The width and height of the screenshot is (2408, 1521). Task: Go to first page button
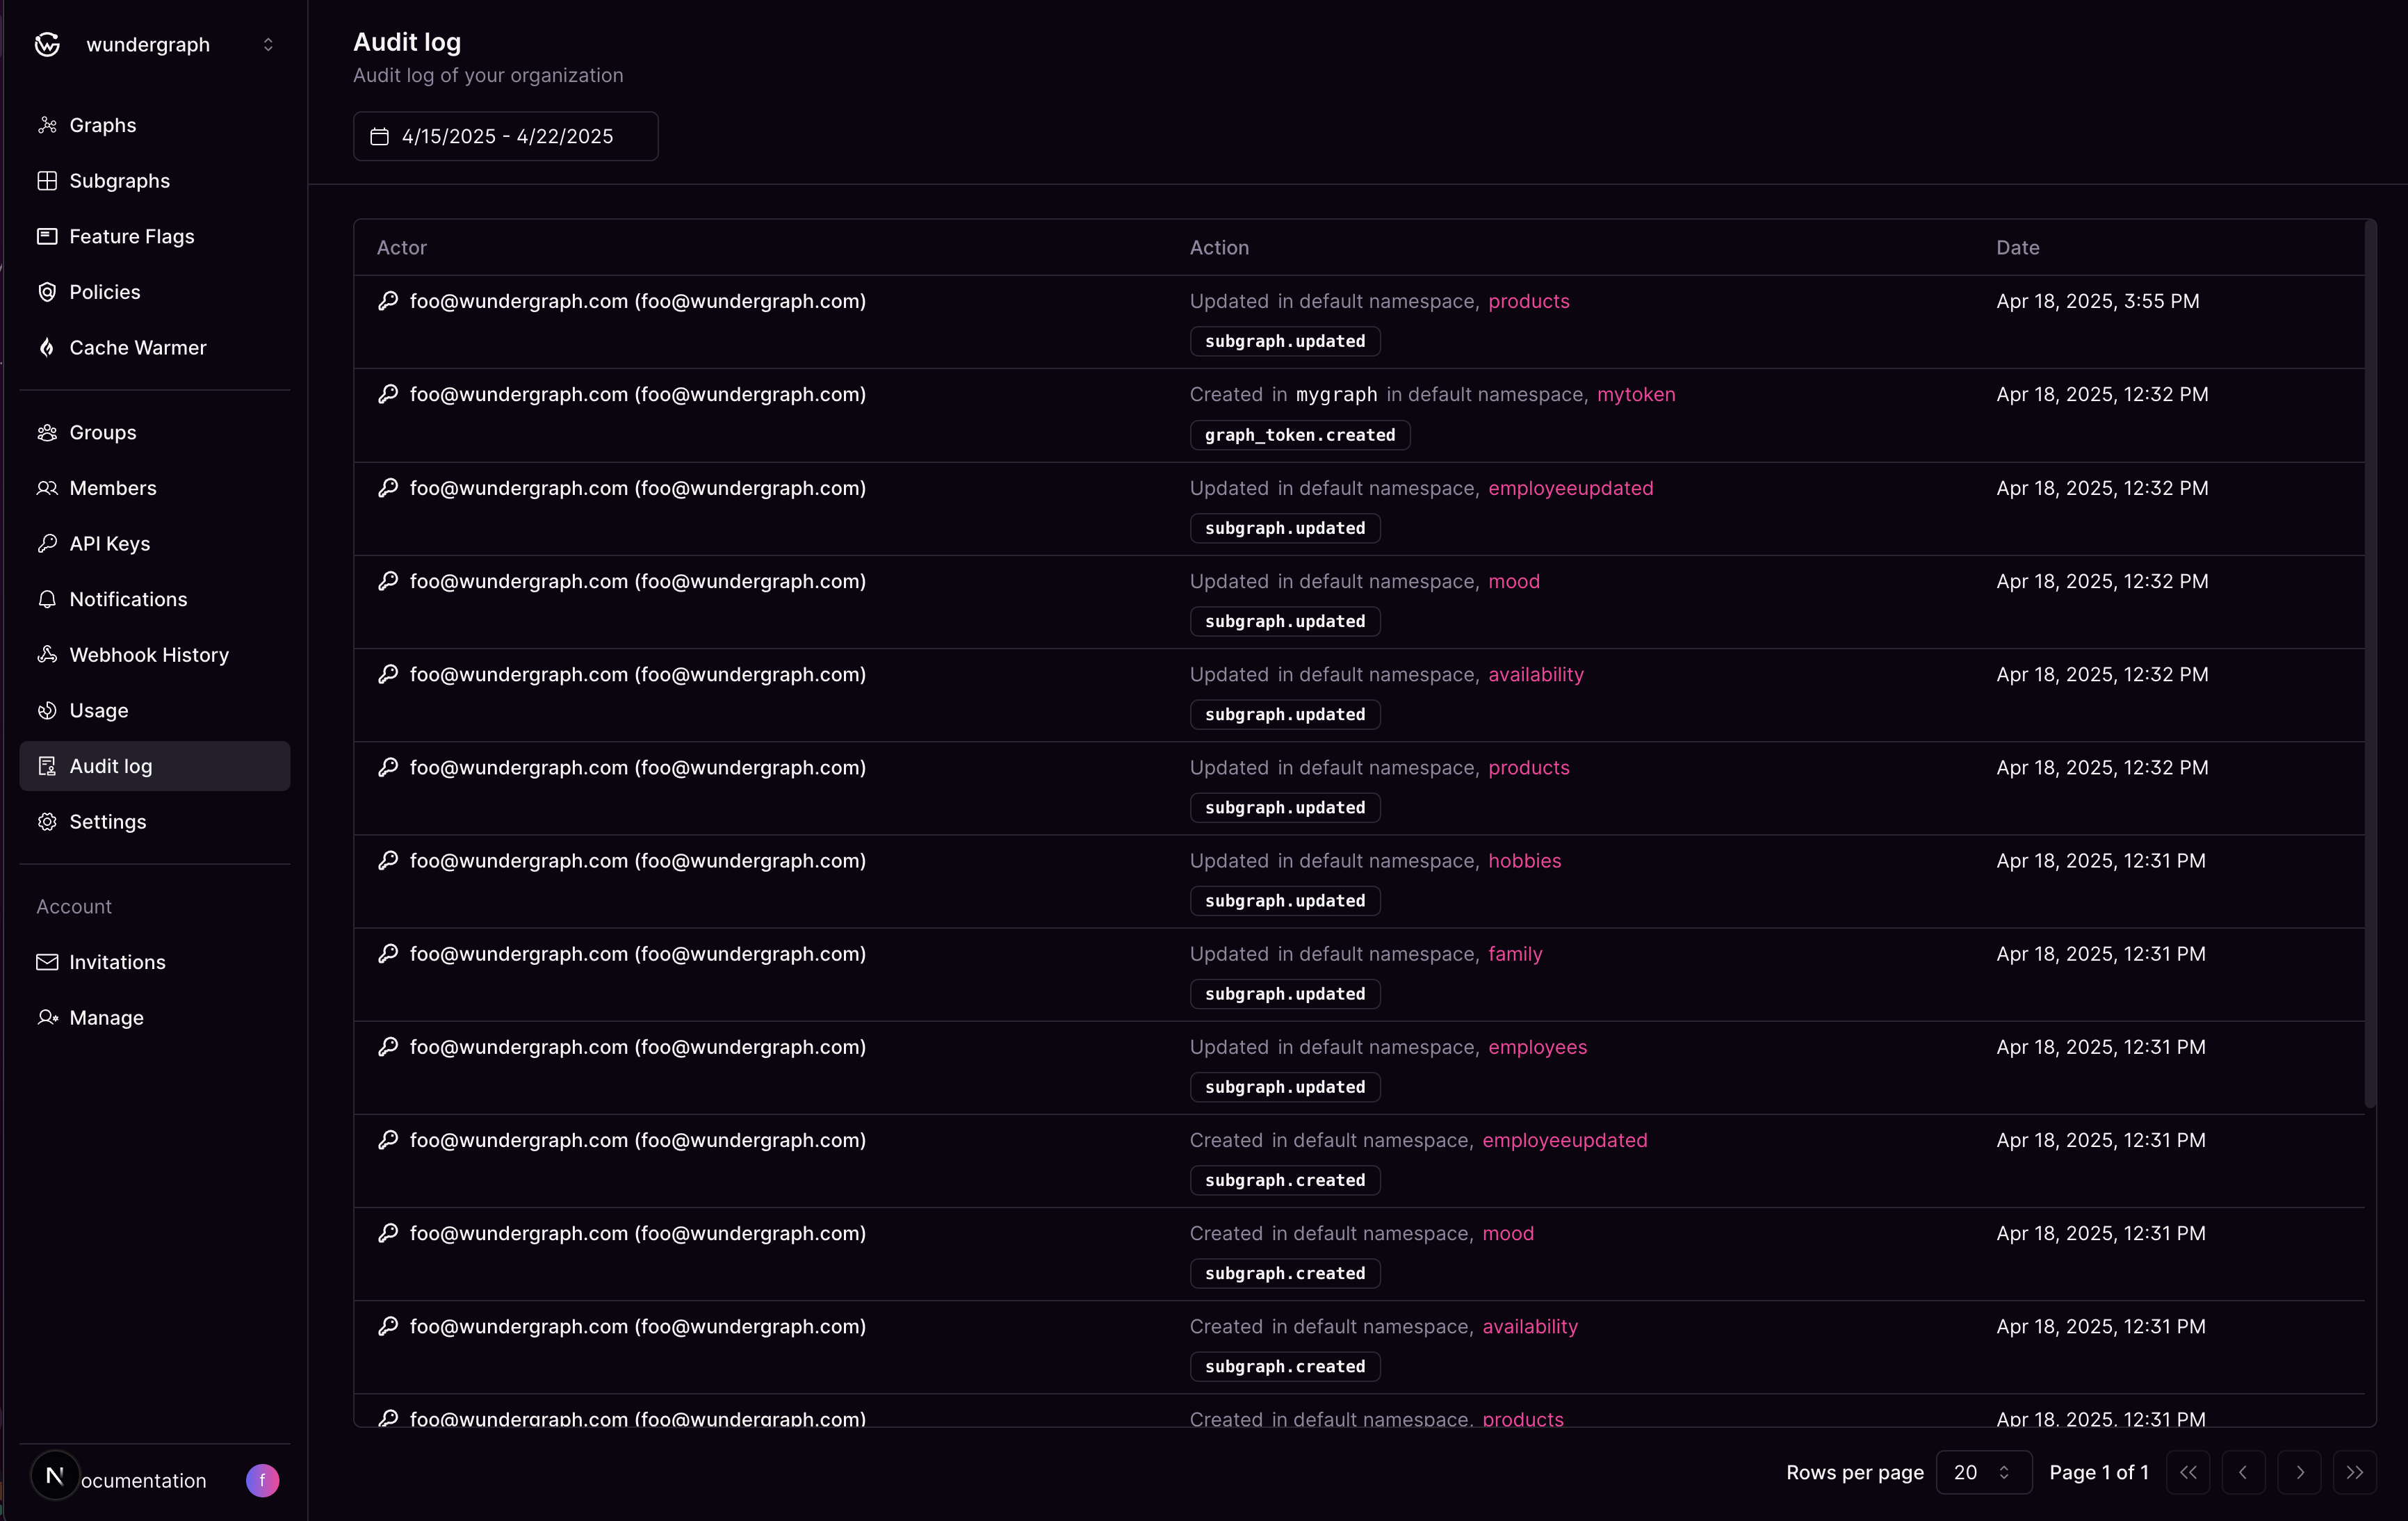coord(2188,1472)
